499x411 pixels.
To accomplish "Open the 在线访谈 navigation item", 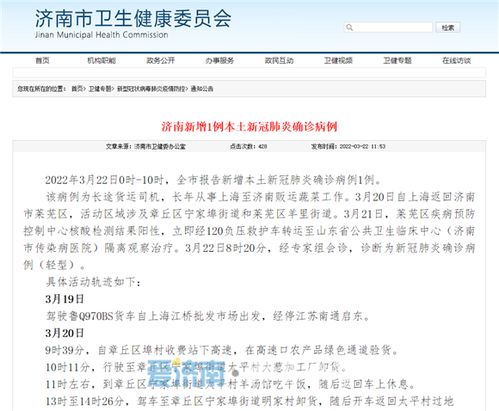I will pyautogui.click(x=456, y=60).
